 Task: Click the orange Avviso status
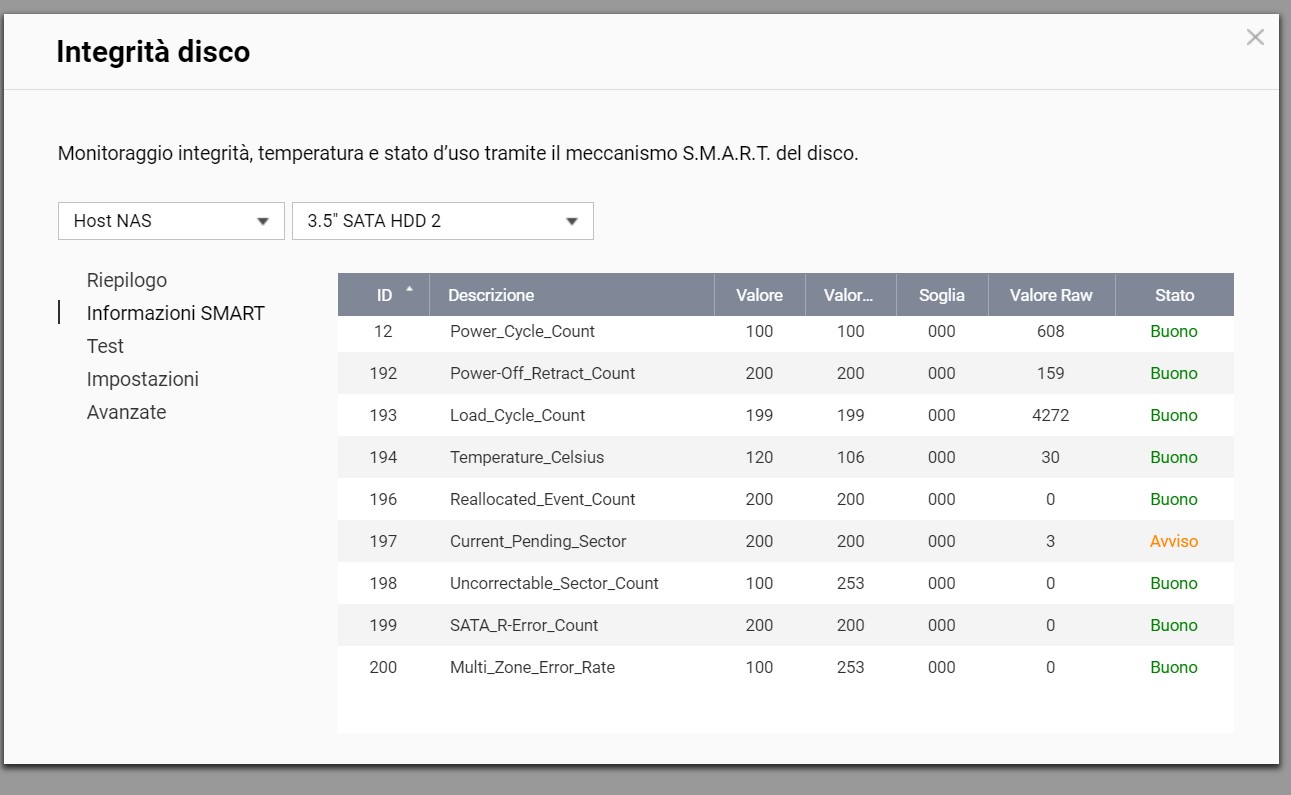[x=1173, y=541]
